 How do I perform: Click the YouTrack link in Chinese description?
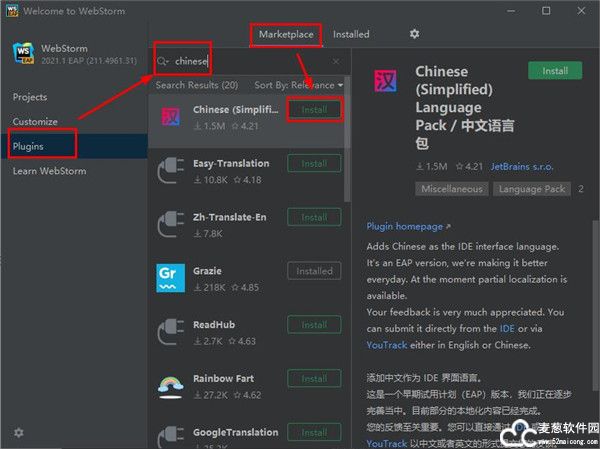tap(386, 444)
